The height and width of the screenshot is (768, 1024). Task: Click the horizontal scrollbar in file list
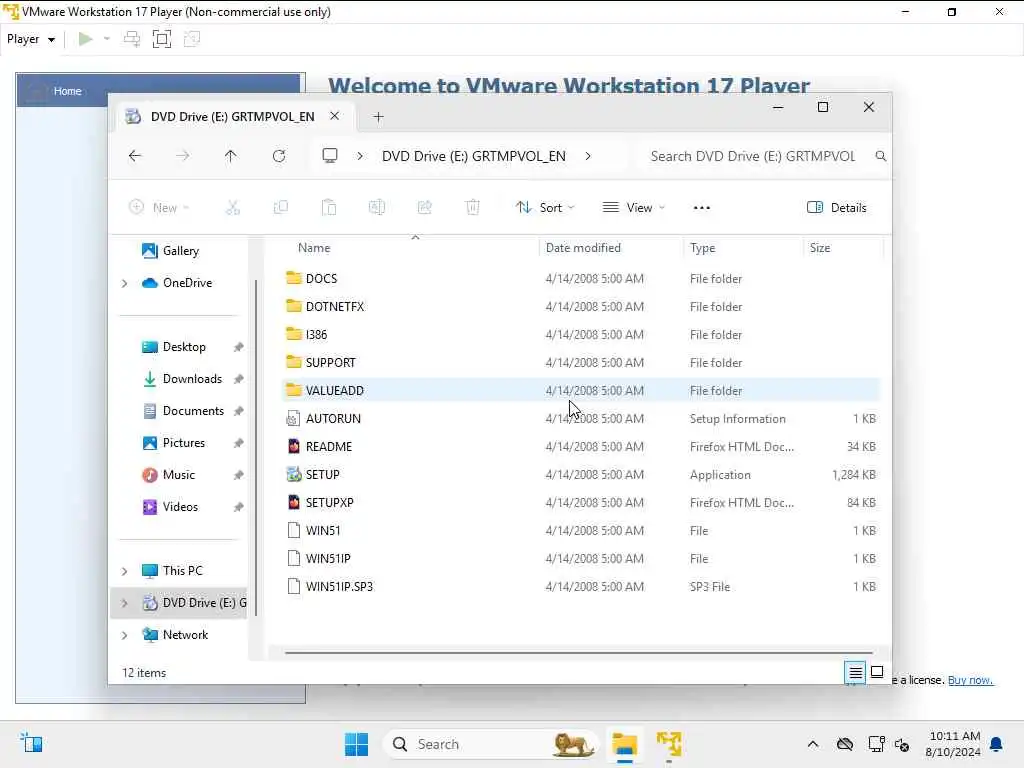(579, 652)
